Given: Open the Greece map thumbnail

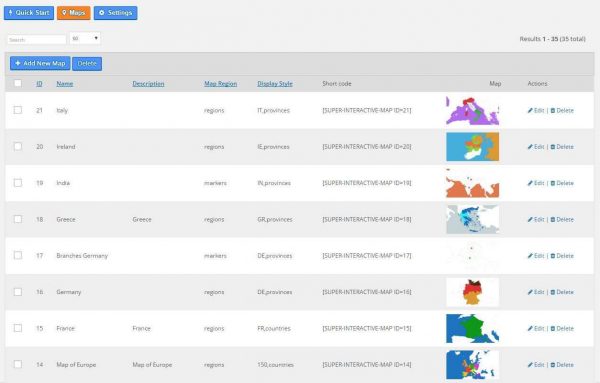Looking at the screenshot, I should click(473, 219).
